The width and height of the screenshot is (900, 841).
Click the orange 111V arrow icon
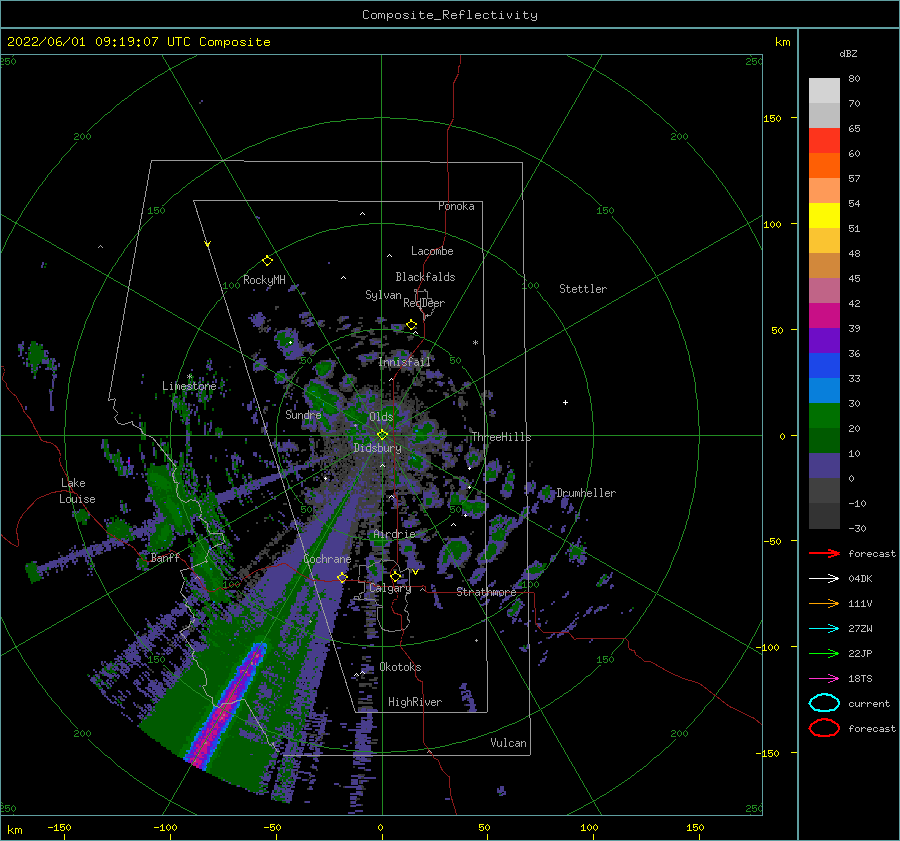pyautogui.click(x=824, y=603)
